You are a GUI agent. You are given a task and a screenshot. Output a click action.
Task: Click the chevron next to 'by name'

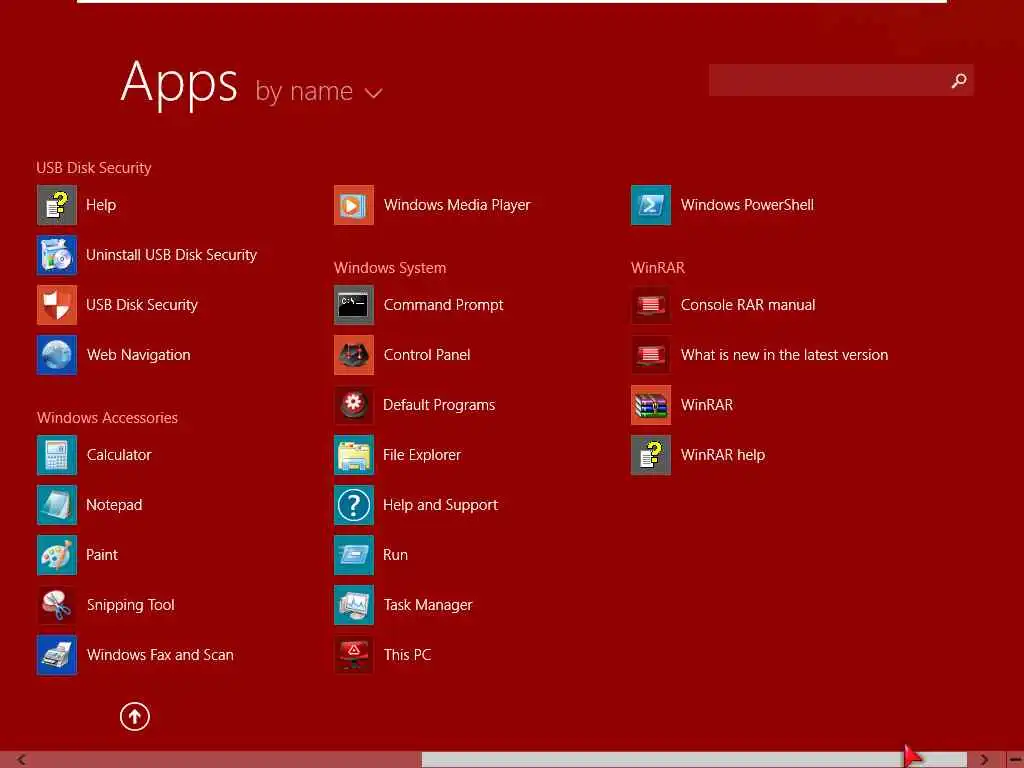374,93
